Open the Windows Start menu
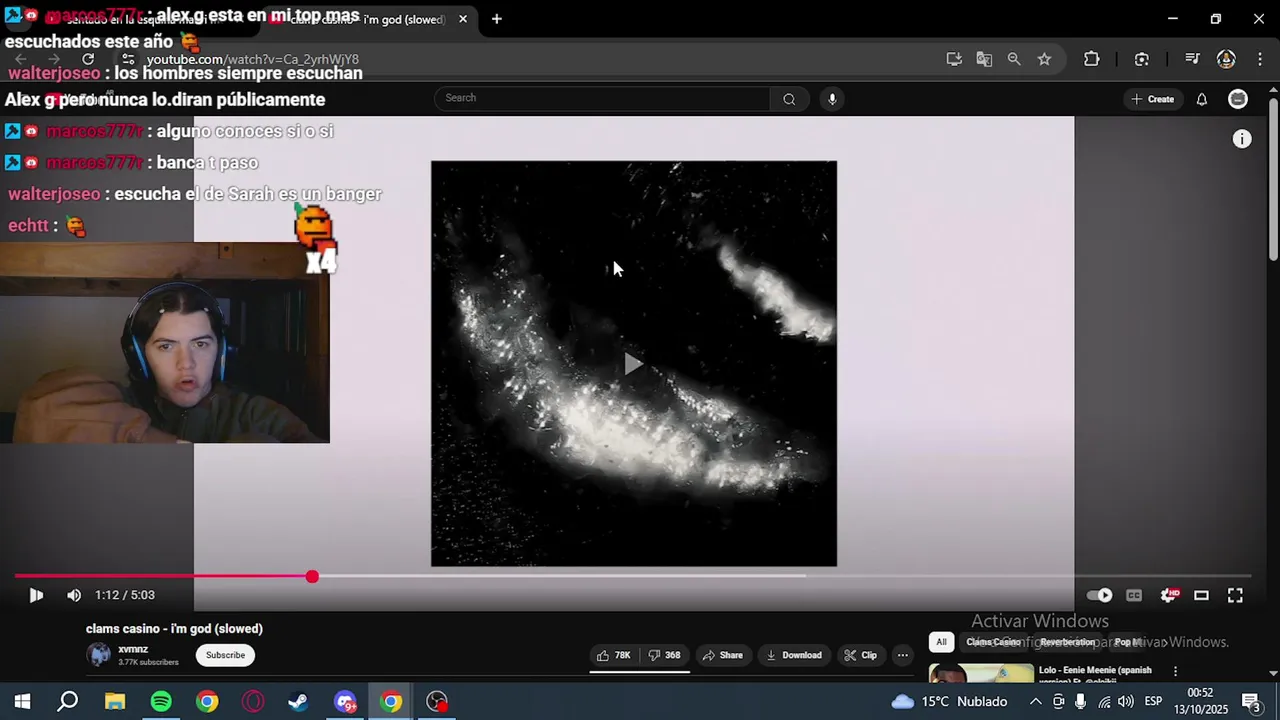1280x720 pixels. [22, 702]
